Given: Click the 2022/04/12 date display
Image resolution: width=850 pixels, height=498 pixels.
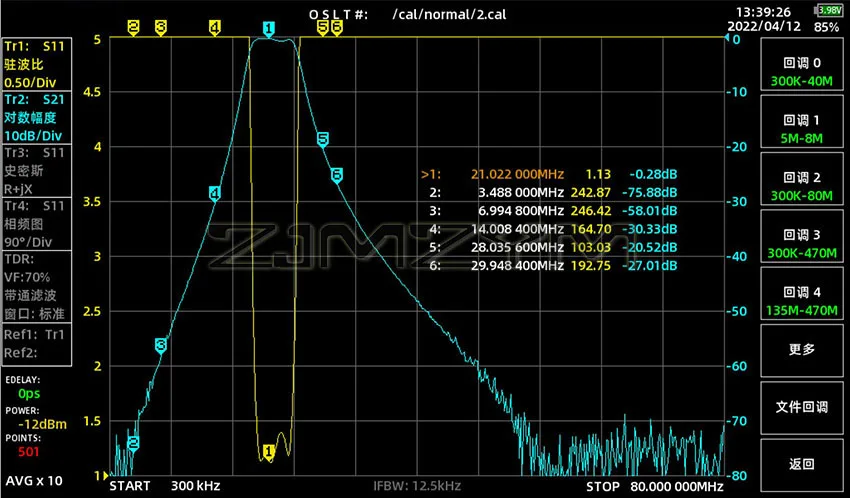Looking at the screenshot, I should tap(764, 27).
